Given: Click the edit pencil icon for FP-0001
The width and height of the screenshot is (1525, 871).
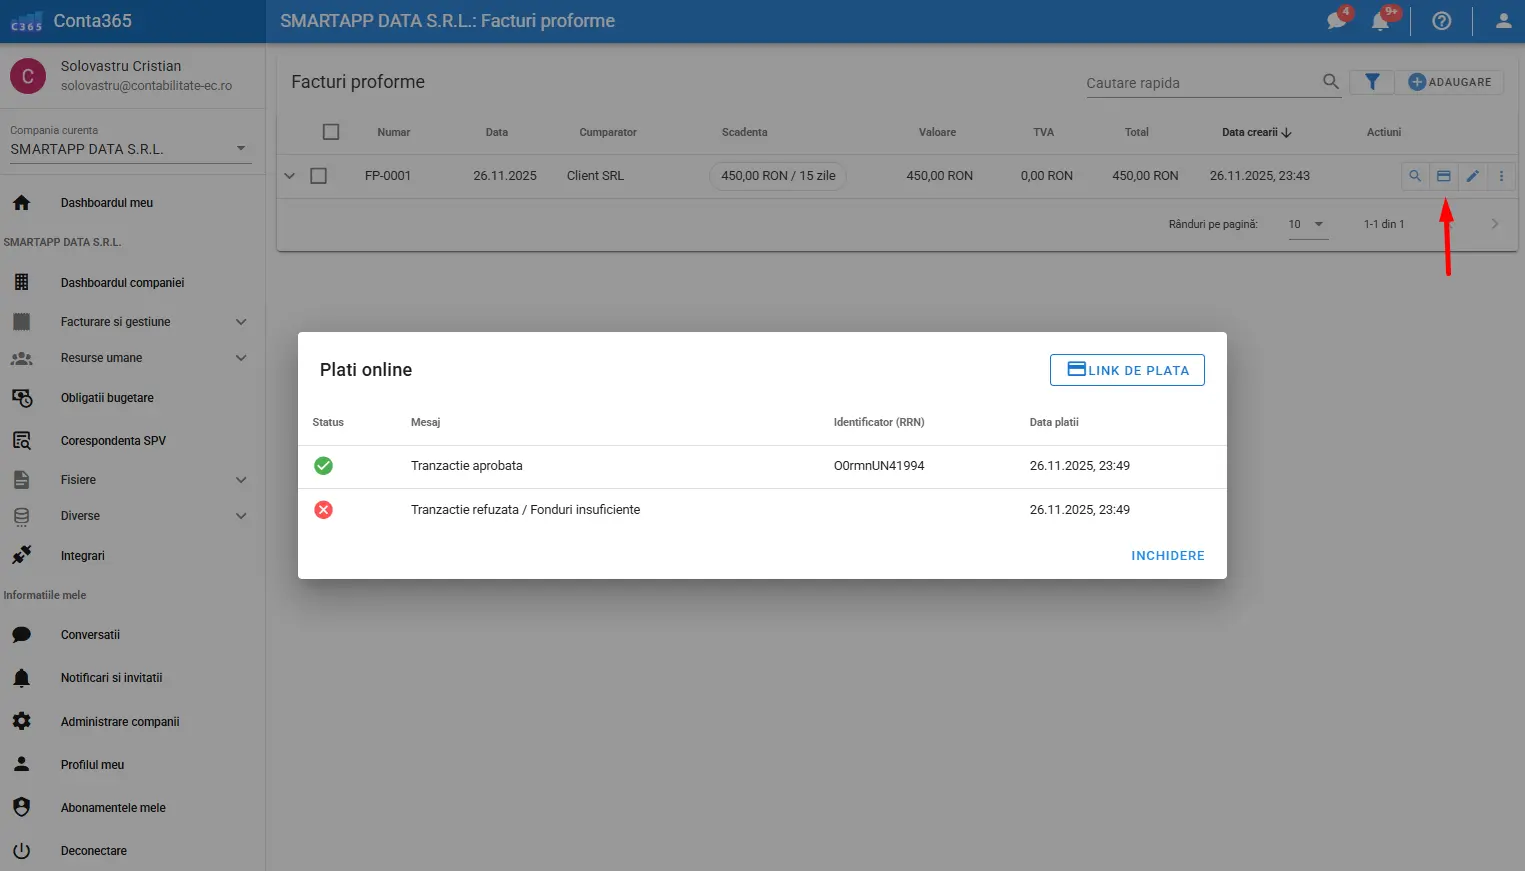Looking at the screenshot, I should [1472, 176].
